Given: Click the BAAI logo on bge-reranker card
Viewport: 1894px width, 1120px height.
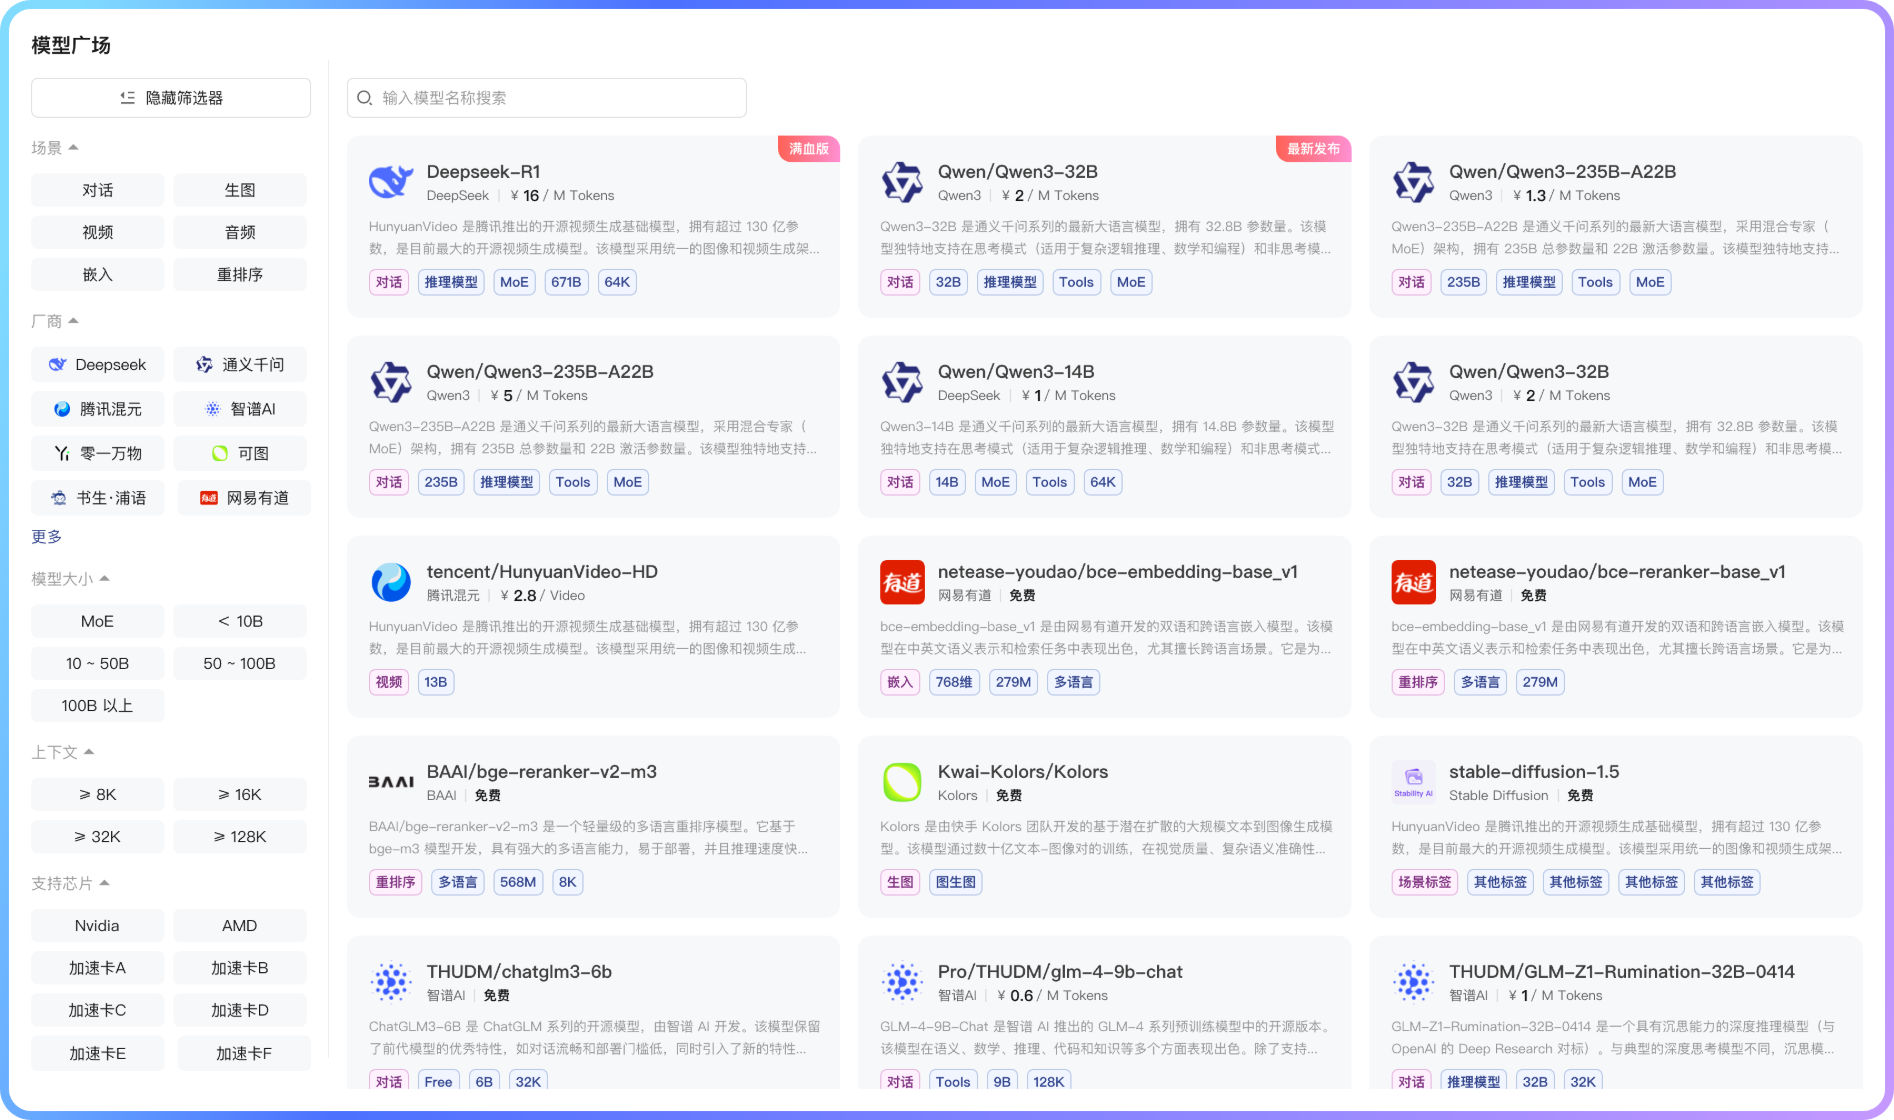Looking at the screenshot, I should (391, 782).
